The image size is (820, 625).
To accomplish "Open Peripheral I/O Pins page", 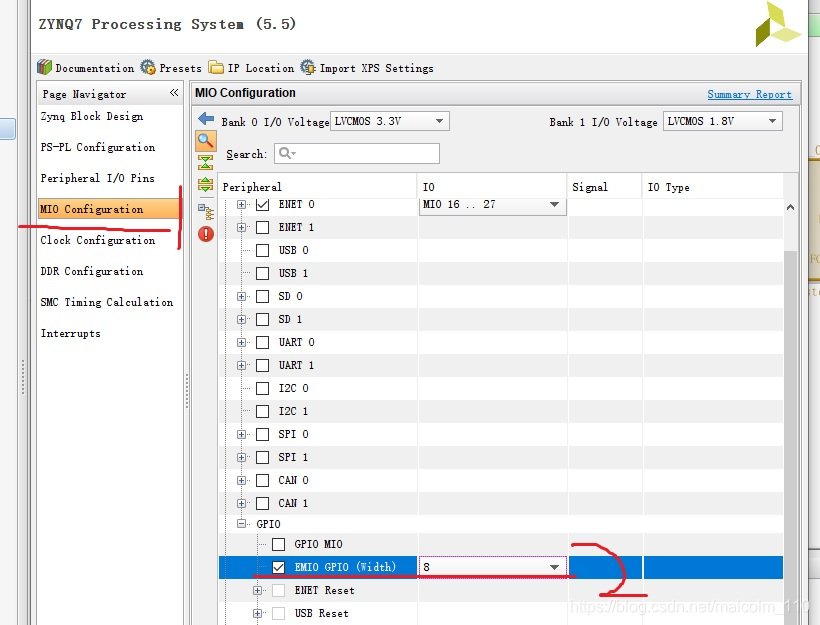I will click(x=98, y=178).
